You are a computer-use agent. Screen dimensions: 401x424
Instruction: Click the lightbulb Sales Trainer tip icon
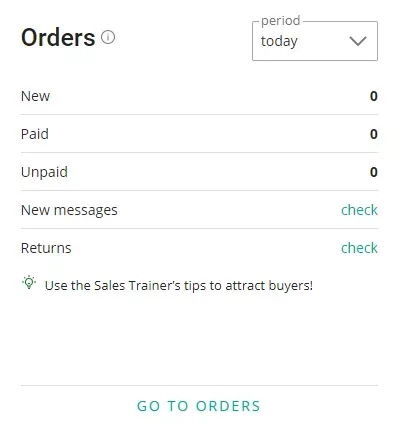29,283
